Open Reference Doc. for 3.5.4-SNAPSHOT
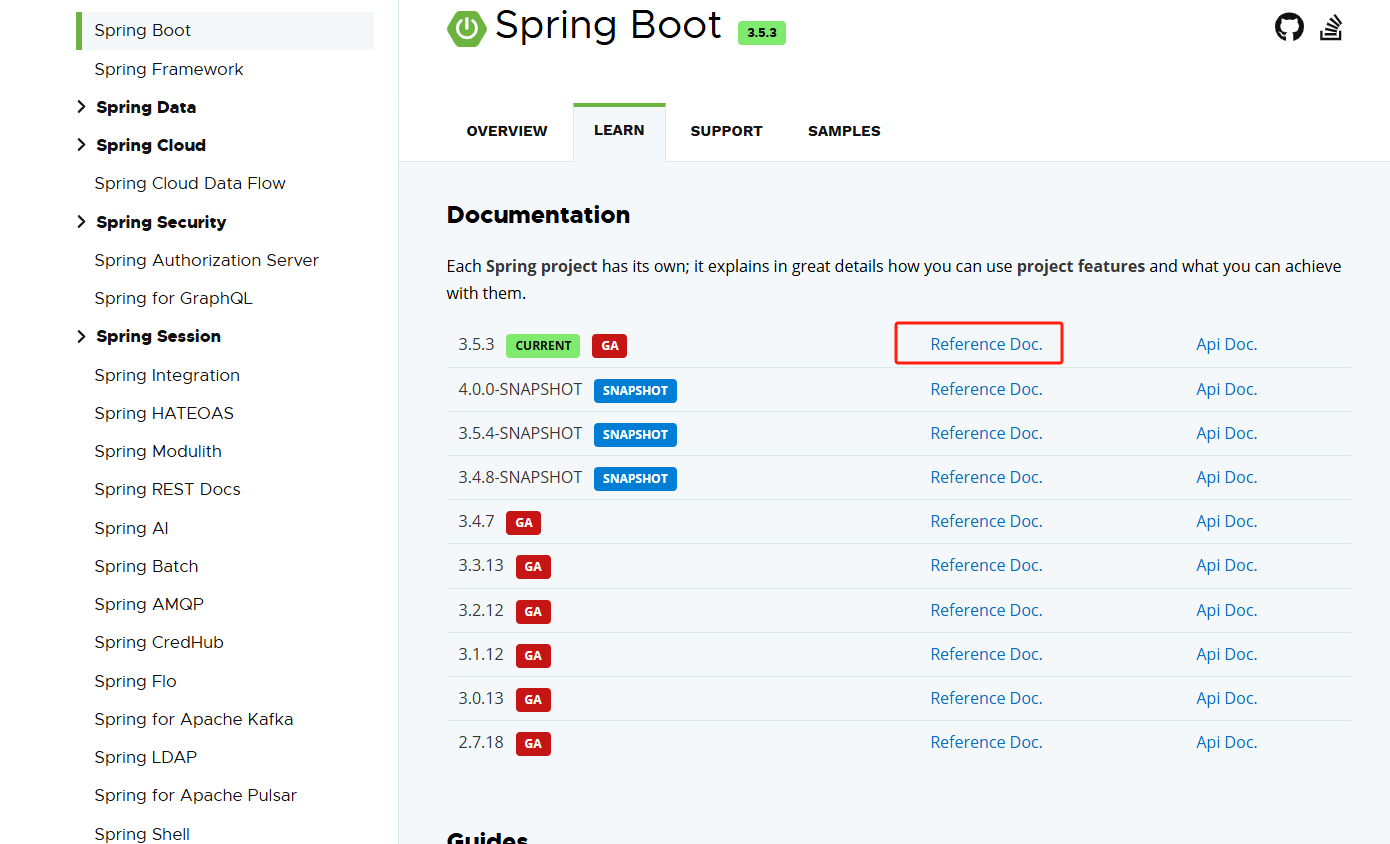 coord(986,433)
